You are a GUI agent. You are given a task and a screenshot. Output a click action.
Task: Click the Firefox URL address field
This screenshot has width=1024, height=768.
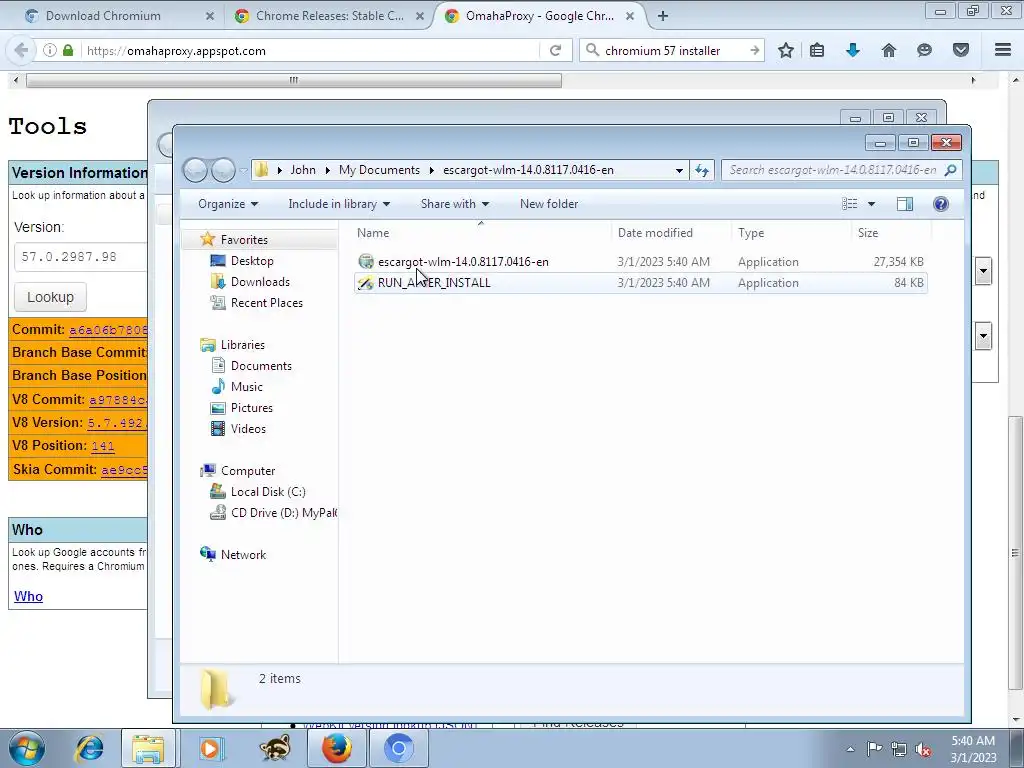coord(310,50)
